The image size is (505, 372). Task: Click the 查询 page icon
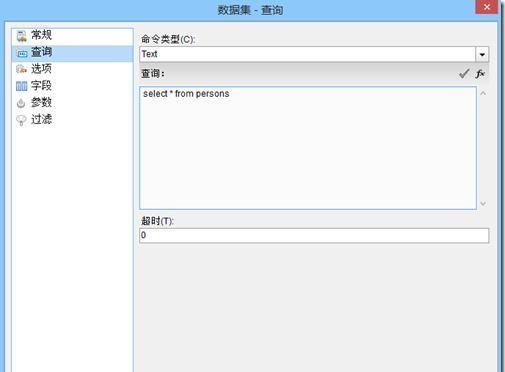22,53
